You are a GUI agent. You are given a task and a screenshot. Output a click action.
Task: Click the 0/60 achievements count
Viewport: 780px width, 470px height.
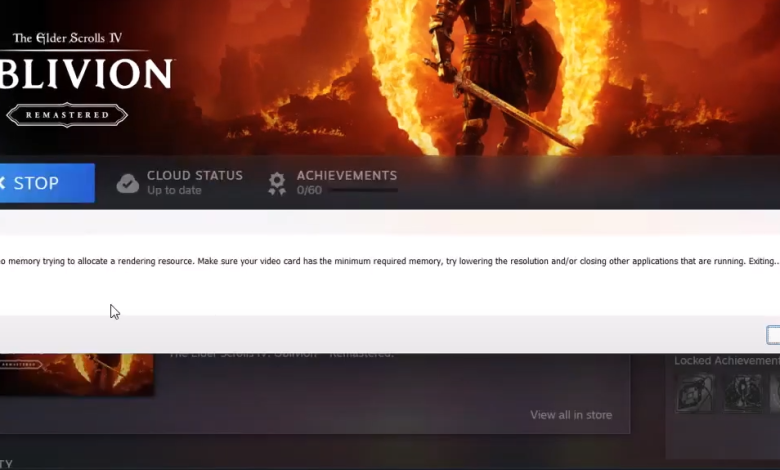(x=309, y=190)
